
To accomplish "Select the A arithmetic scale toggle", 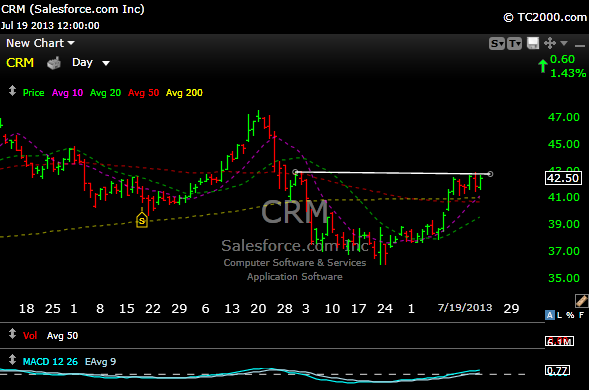I will point(550,315).
